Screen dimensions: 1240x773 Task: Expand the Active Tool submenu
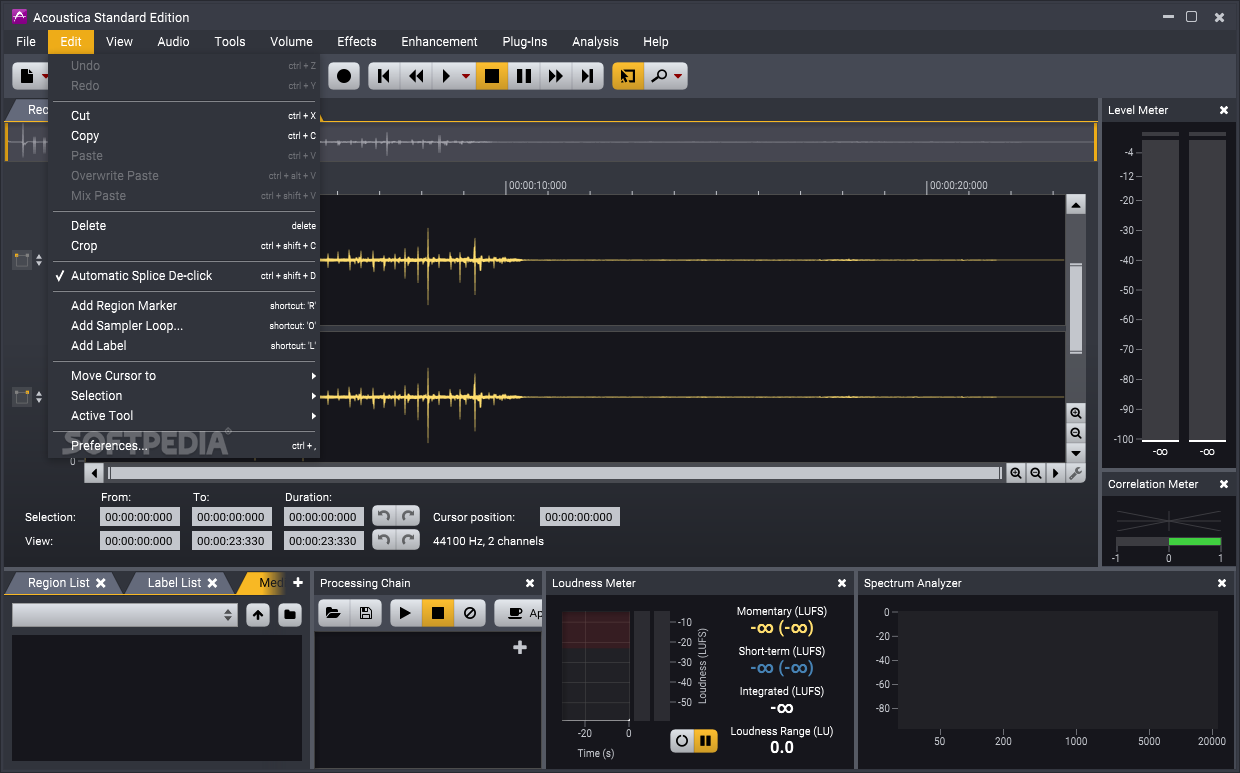click(184, 416)
